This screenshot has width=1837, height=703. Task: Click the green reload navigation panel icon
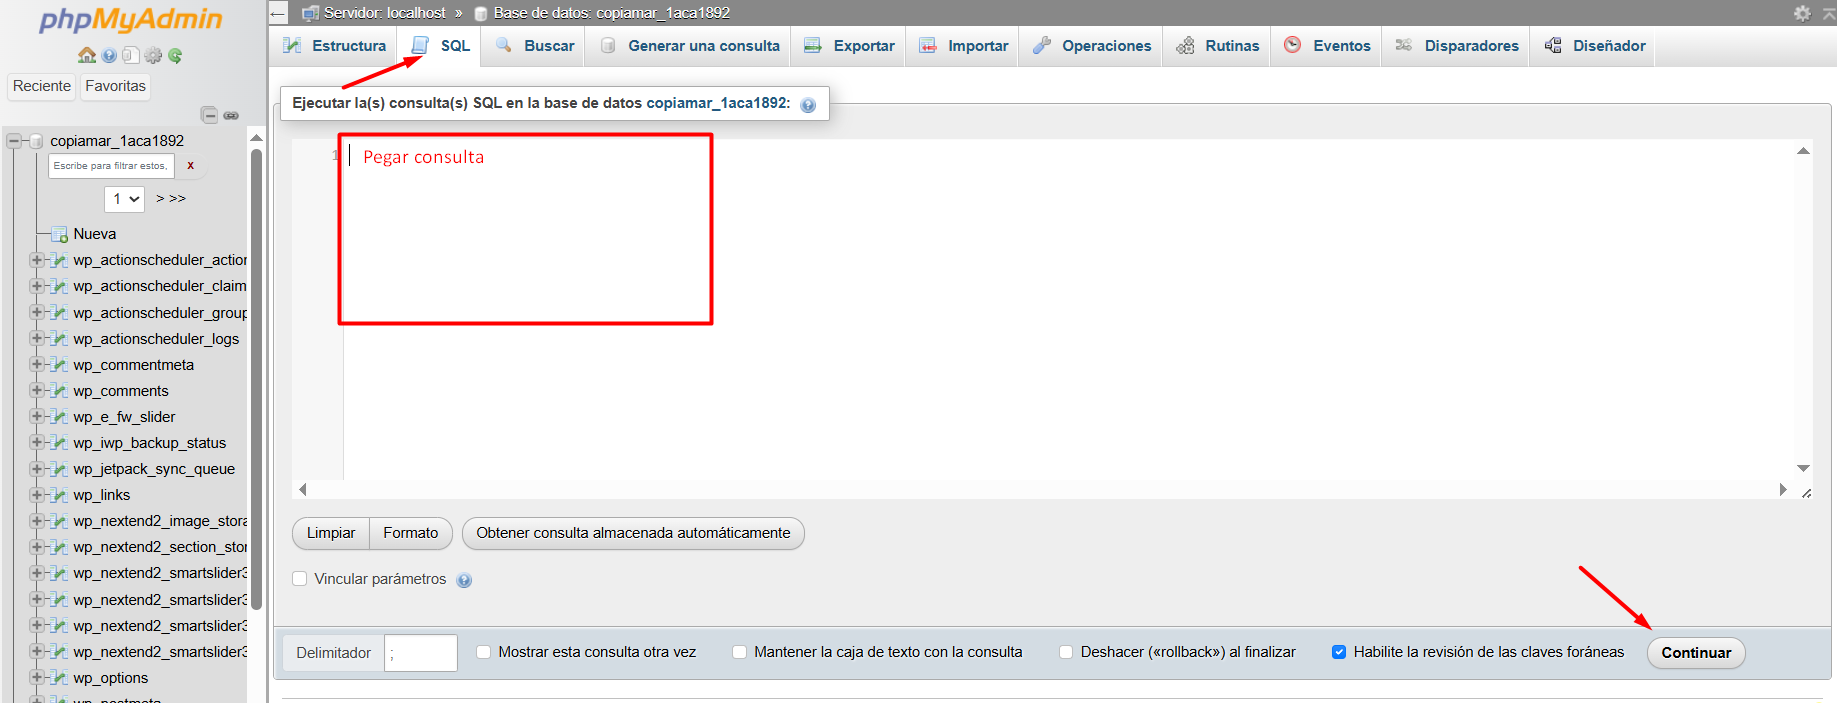tap(175, 56)
